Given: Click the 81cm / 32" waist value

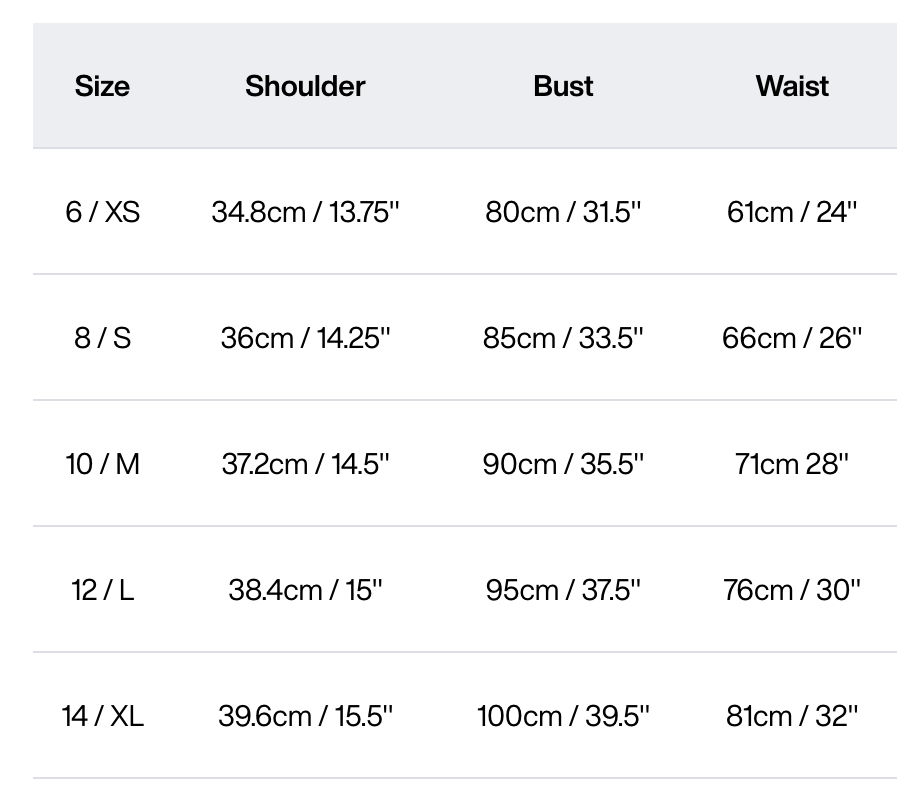Looking at the screenshot, I should point(792,716).
